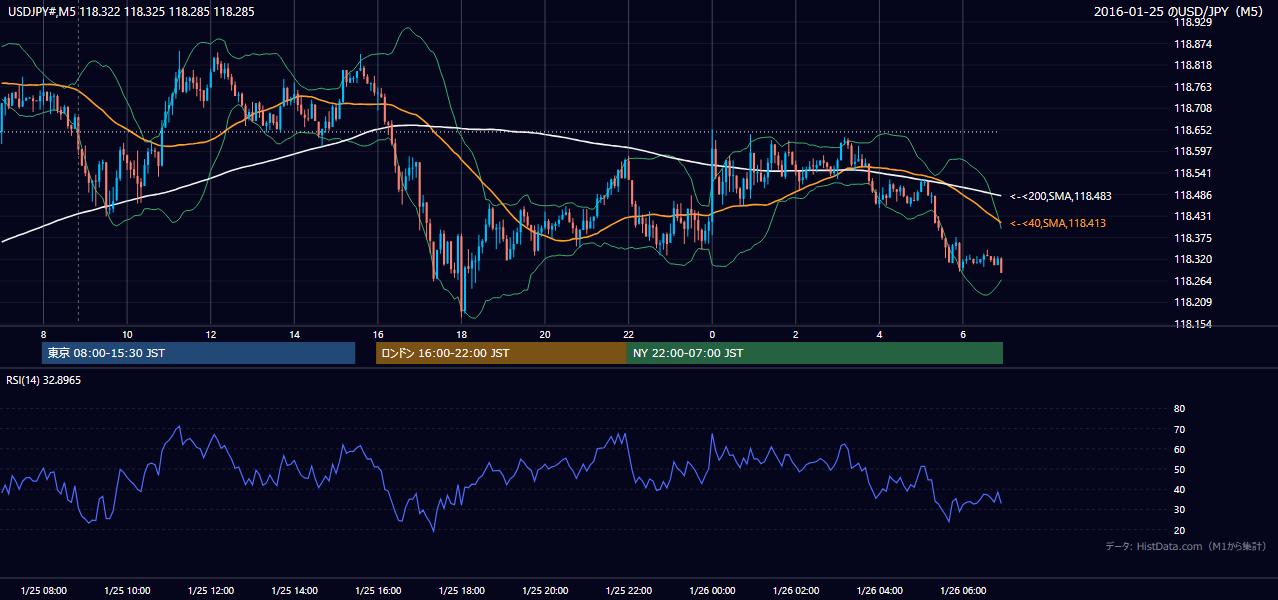The image size is (1278, 600).
Task: Click price axis label 118.652
Action: point(1192,130)
